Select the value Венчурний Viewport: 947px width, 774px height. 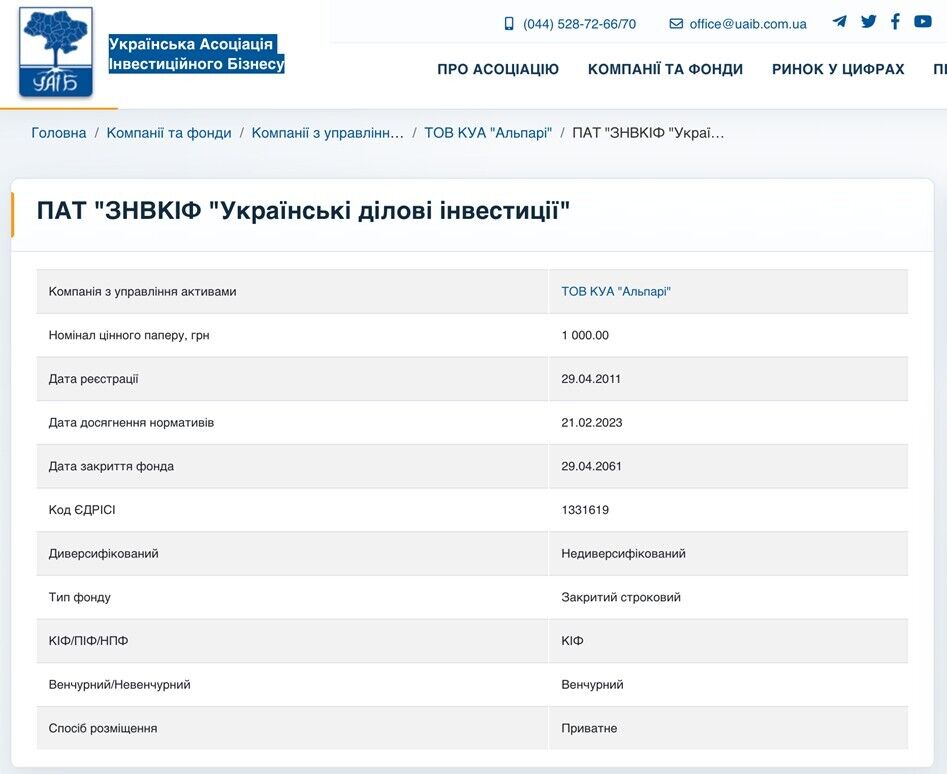click(x=592, y=685)
